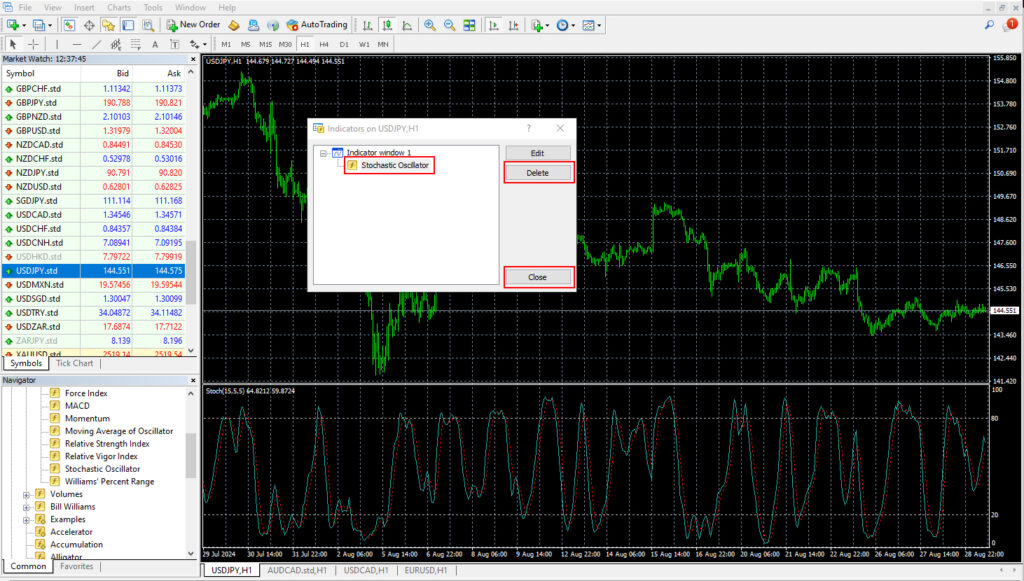
Task: Click the New Order button
Action: point(193,25)
